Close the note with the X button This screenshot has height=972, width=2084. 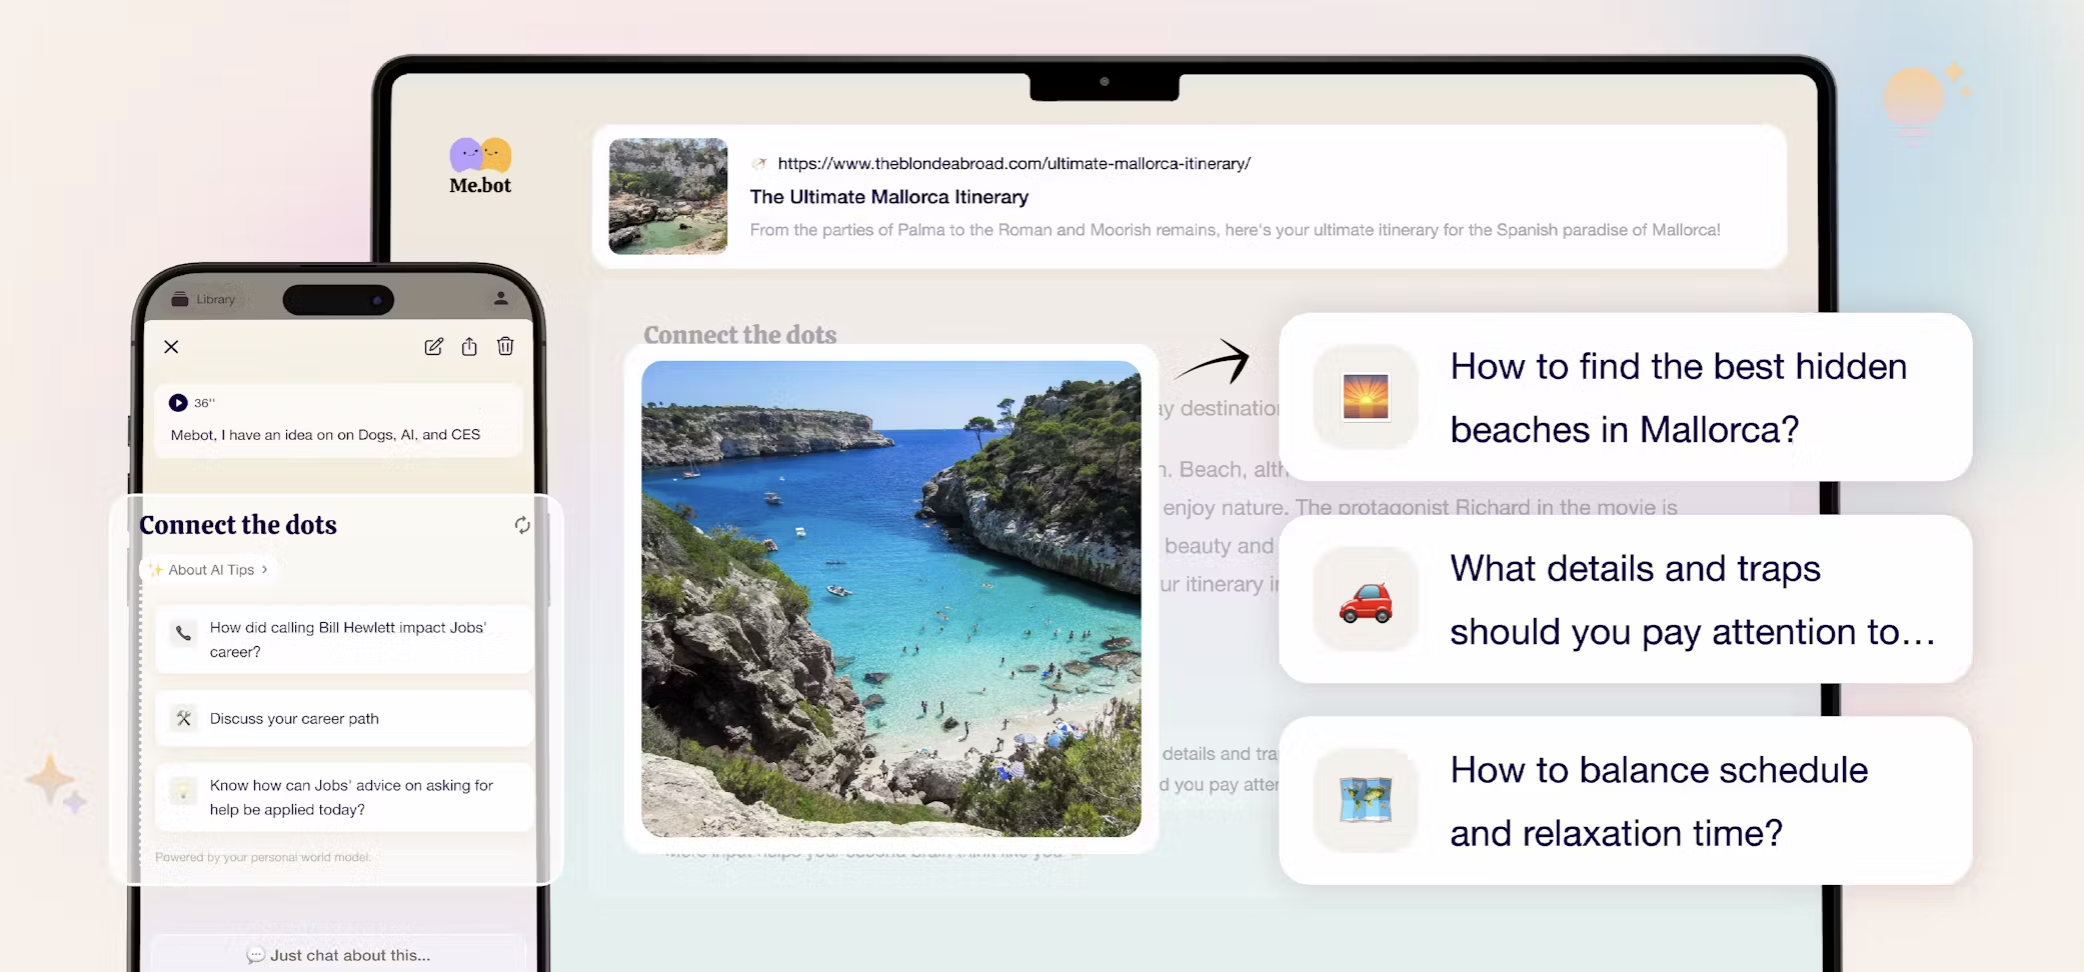(171, 346)
